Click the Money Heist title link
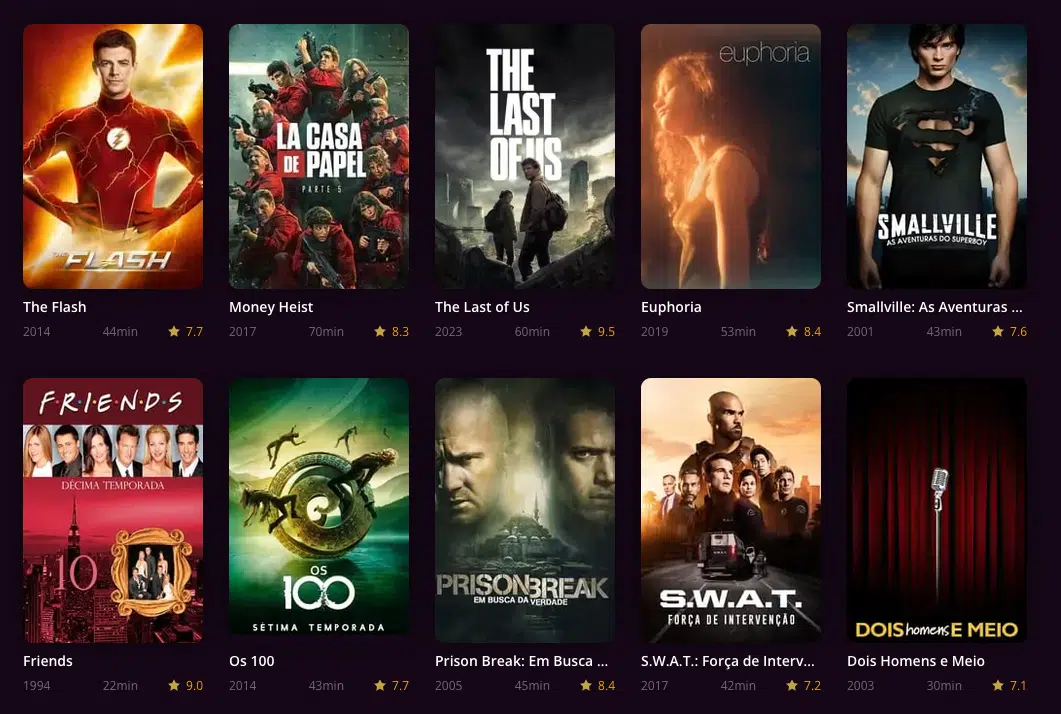 pyautogui.click(x=271, y=307)
